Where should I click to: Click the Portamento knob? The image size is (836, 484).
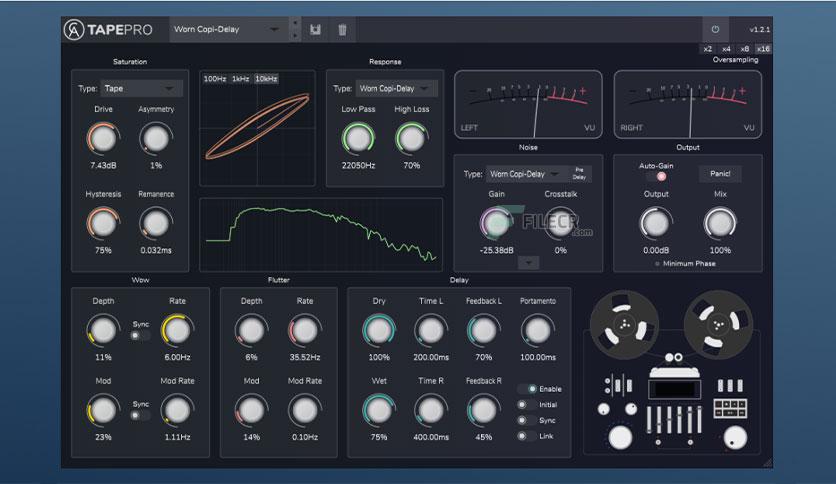tap(537, 330)
